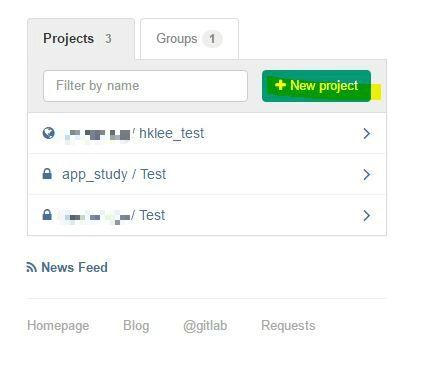Click the globe icon beside hklee_test
The height and width of the screenshot is (387, 424).
click(x=49, y=133)
